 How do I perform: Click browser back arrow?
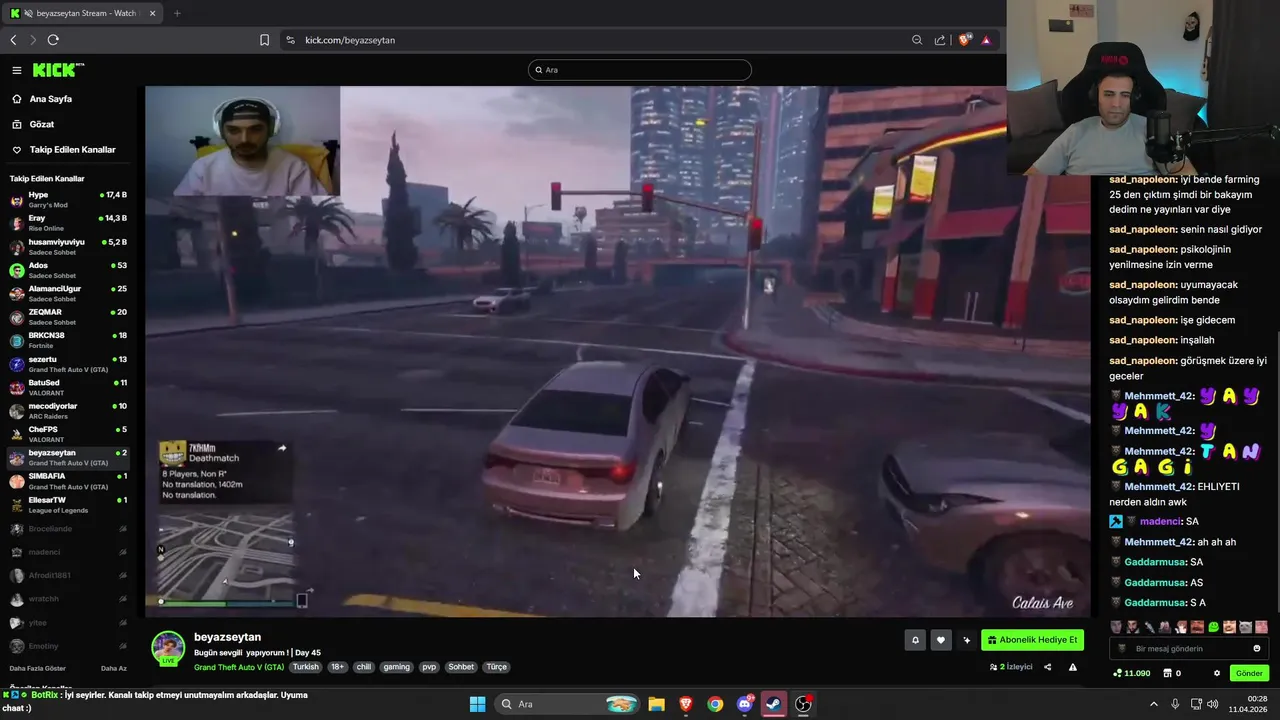point(13,40)
